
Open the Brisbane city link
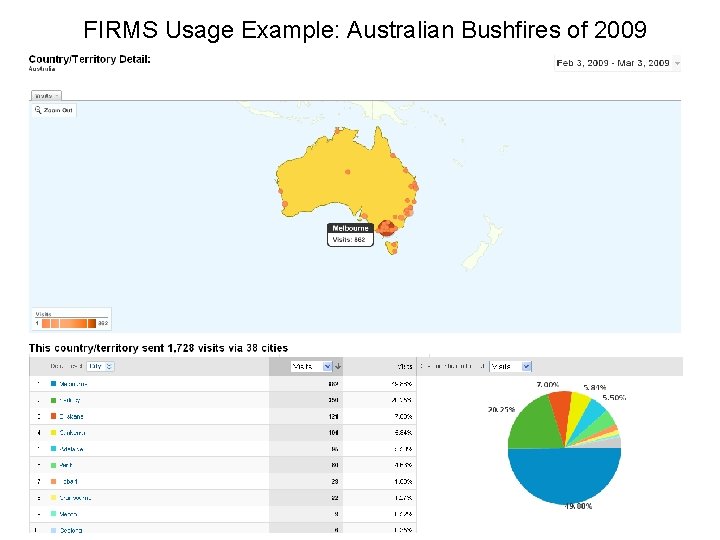click(71, 416)
